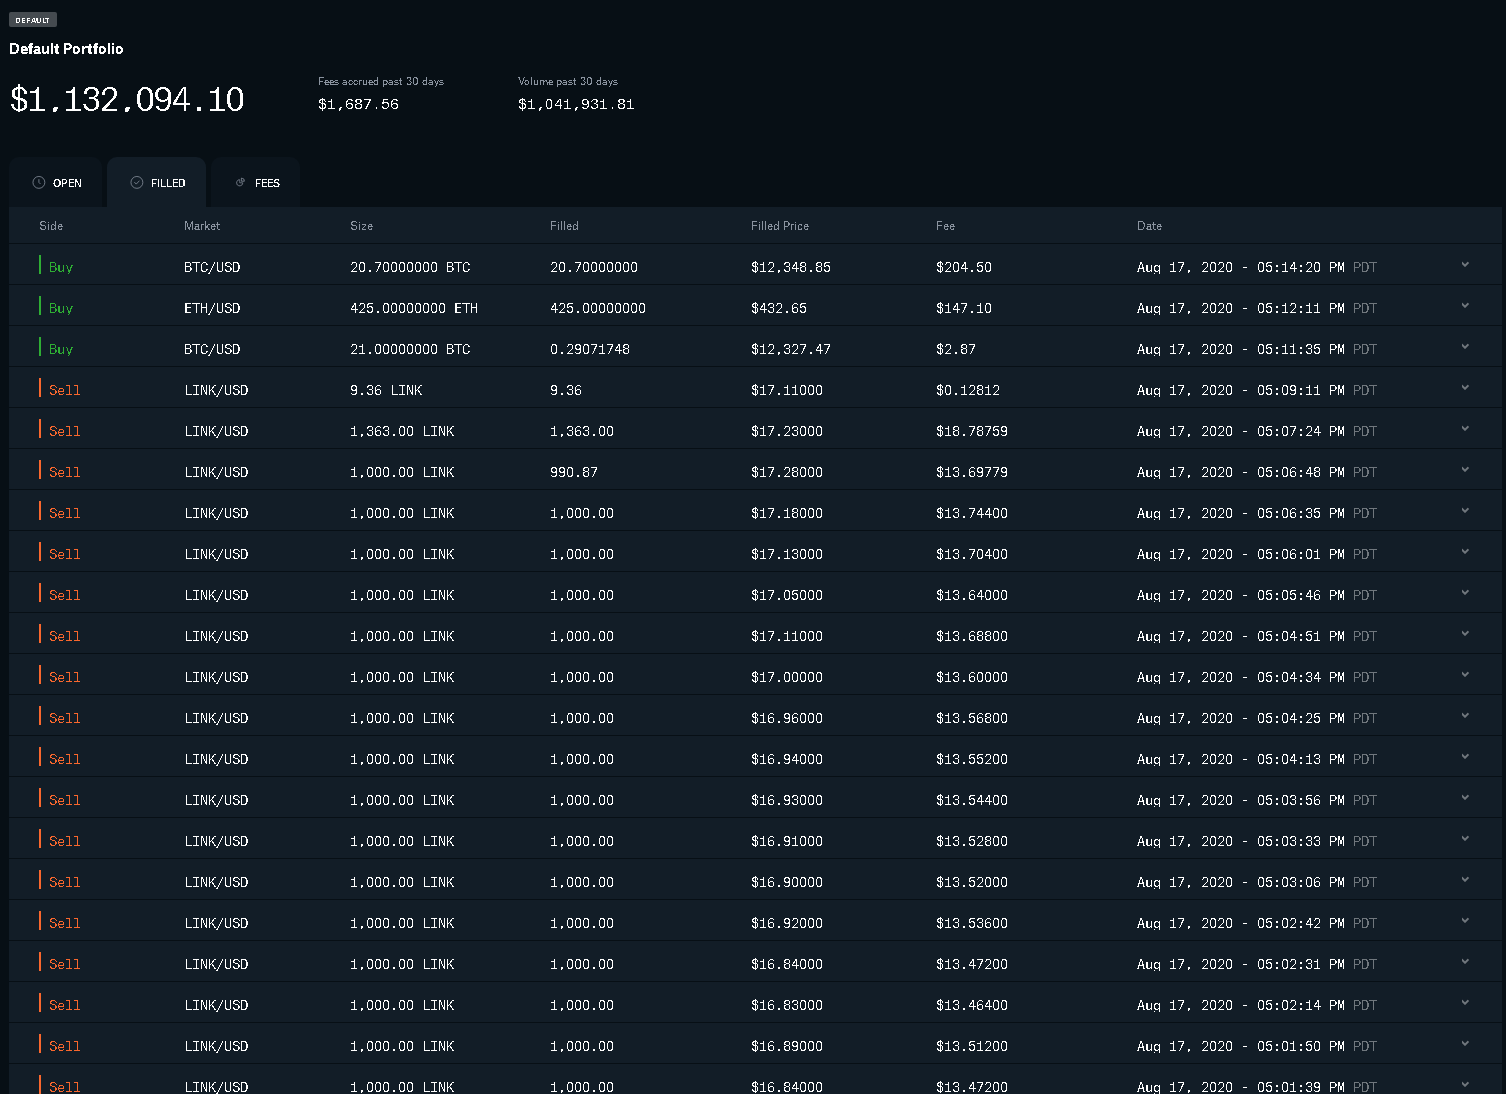Screen dimensions: 1506x1094
Task: Click the filled price $17.00000
Action: pyautogui.click(x=787, y=677)
